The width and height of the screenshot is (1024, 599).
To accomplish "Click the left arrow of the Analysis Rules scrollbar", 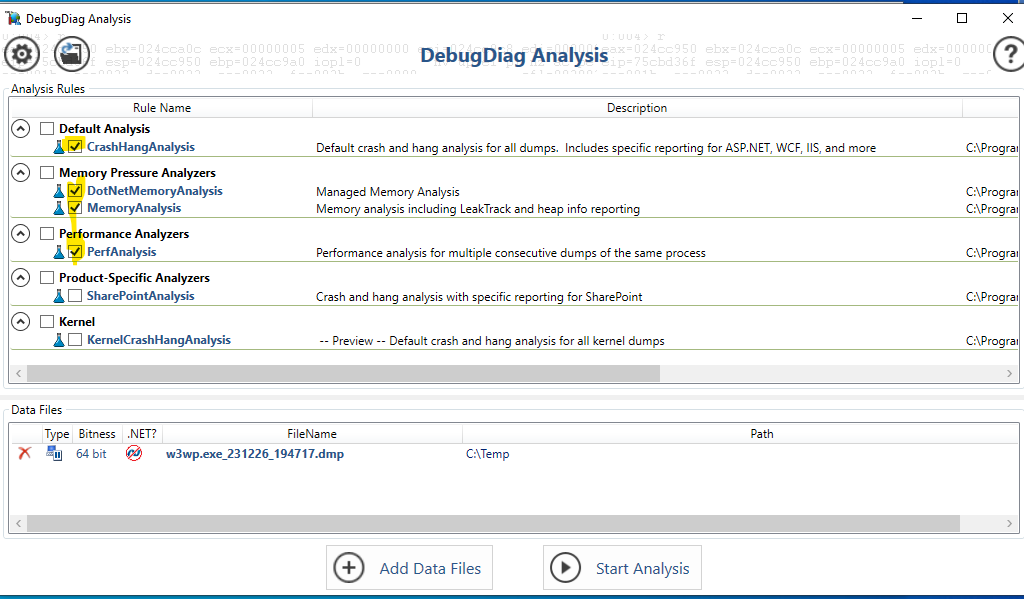I will tap(18, 374).
